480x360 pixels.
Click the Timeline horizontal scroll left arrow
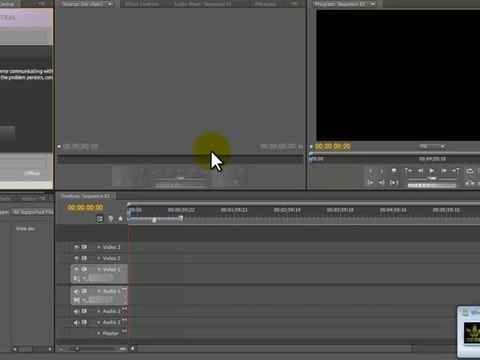(x=133, y=349)
